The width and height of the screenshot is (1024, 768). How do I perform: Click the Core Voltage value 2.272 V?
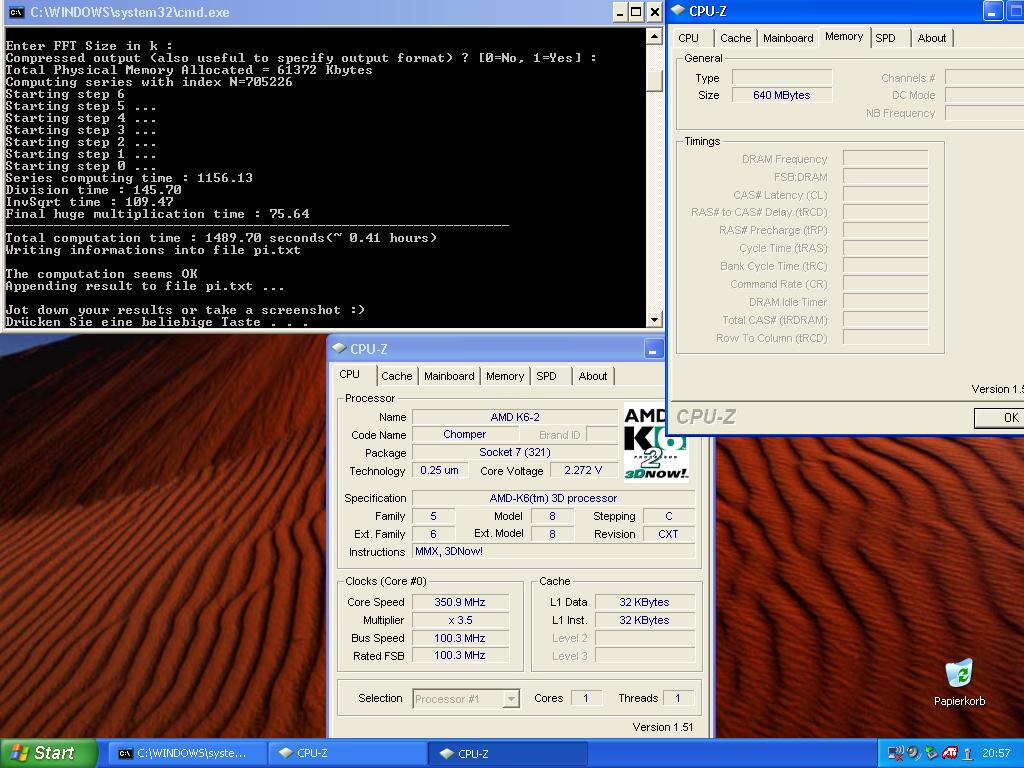coord(583,470)
